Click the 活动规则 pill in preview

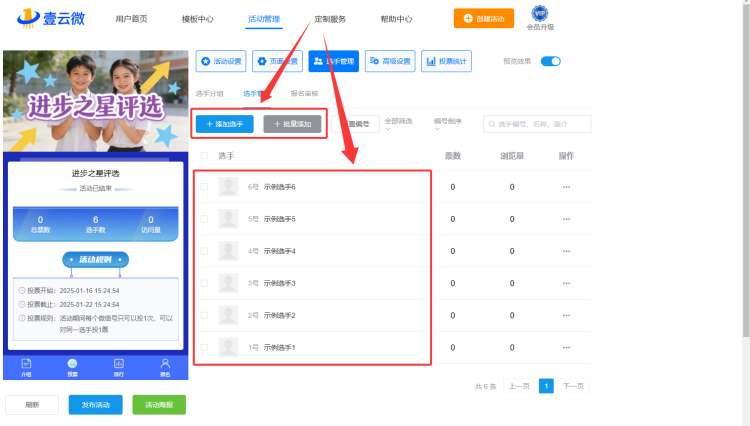[x=96, y=259]
